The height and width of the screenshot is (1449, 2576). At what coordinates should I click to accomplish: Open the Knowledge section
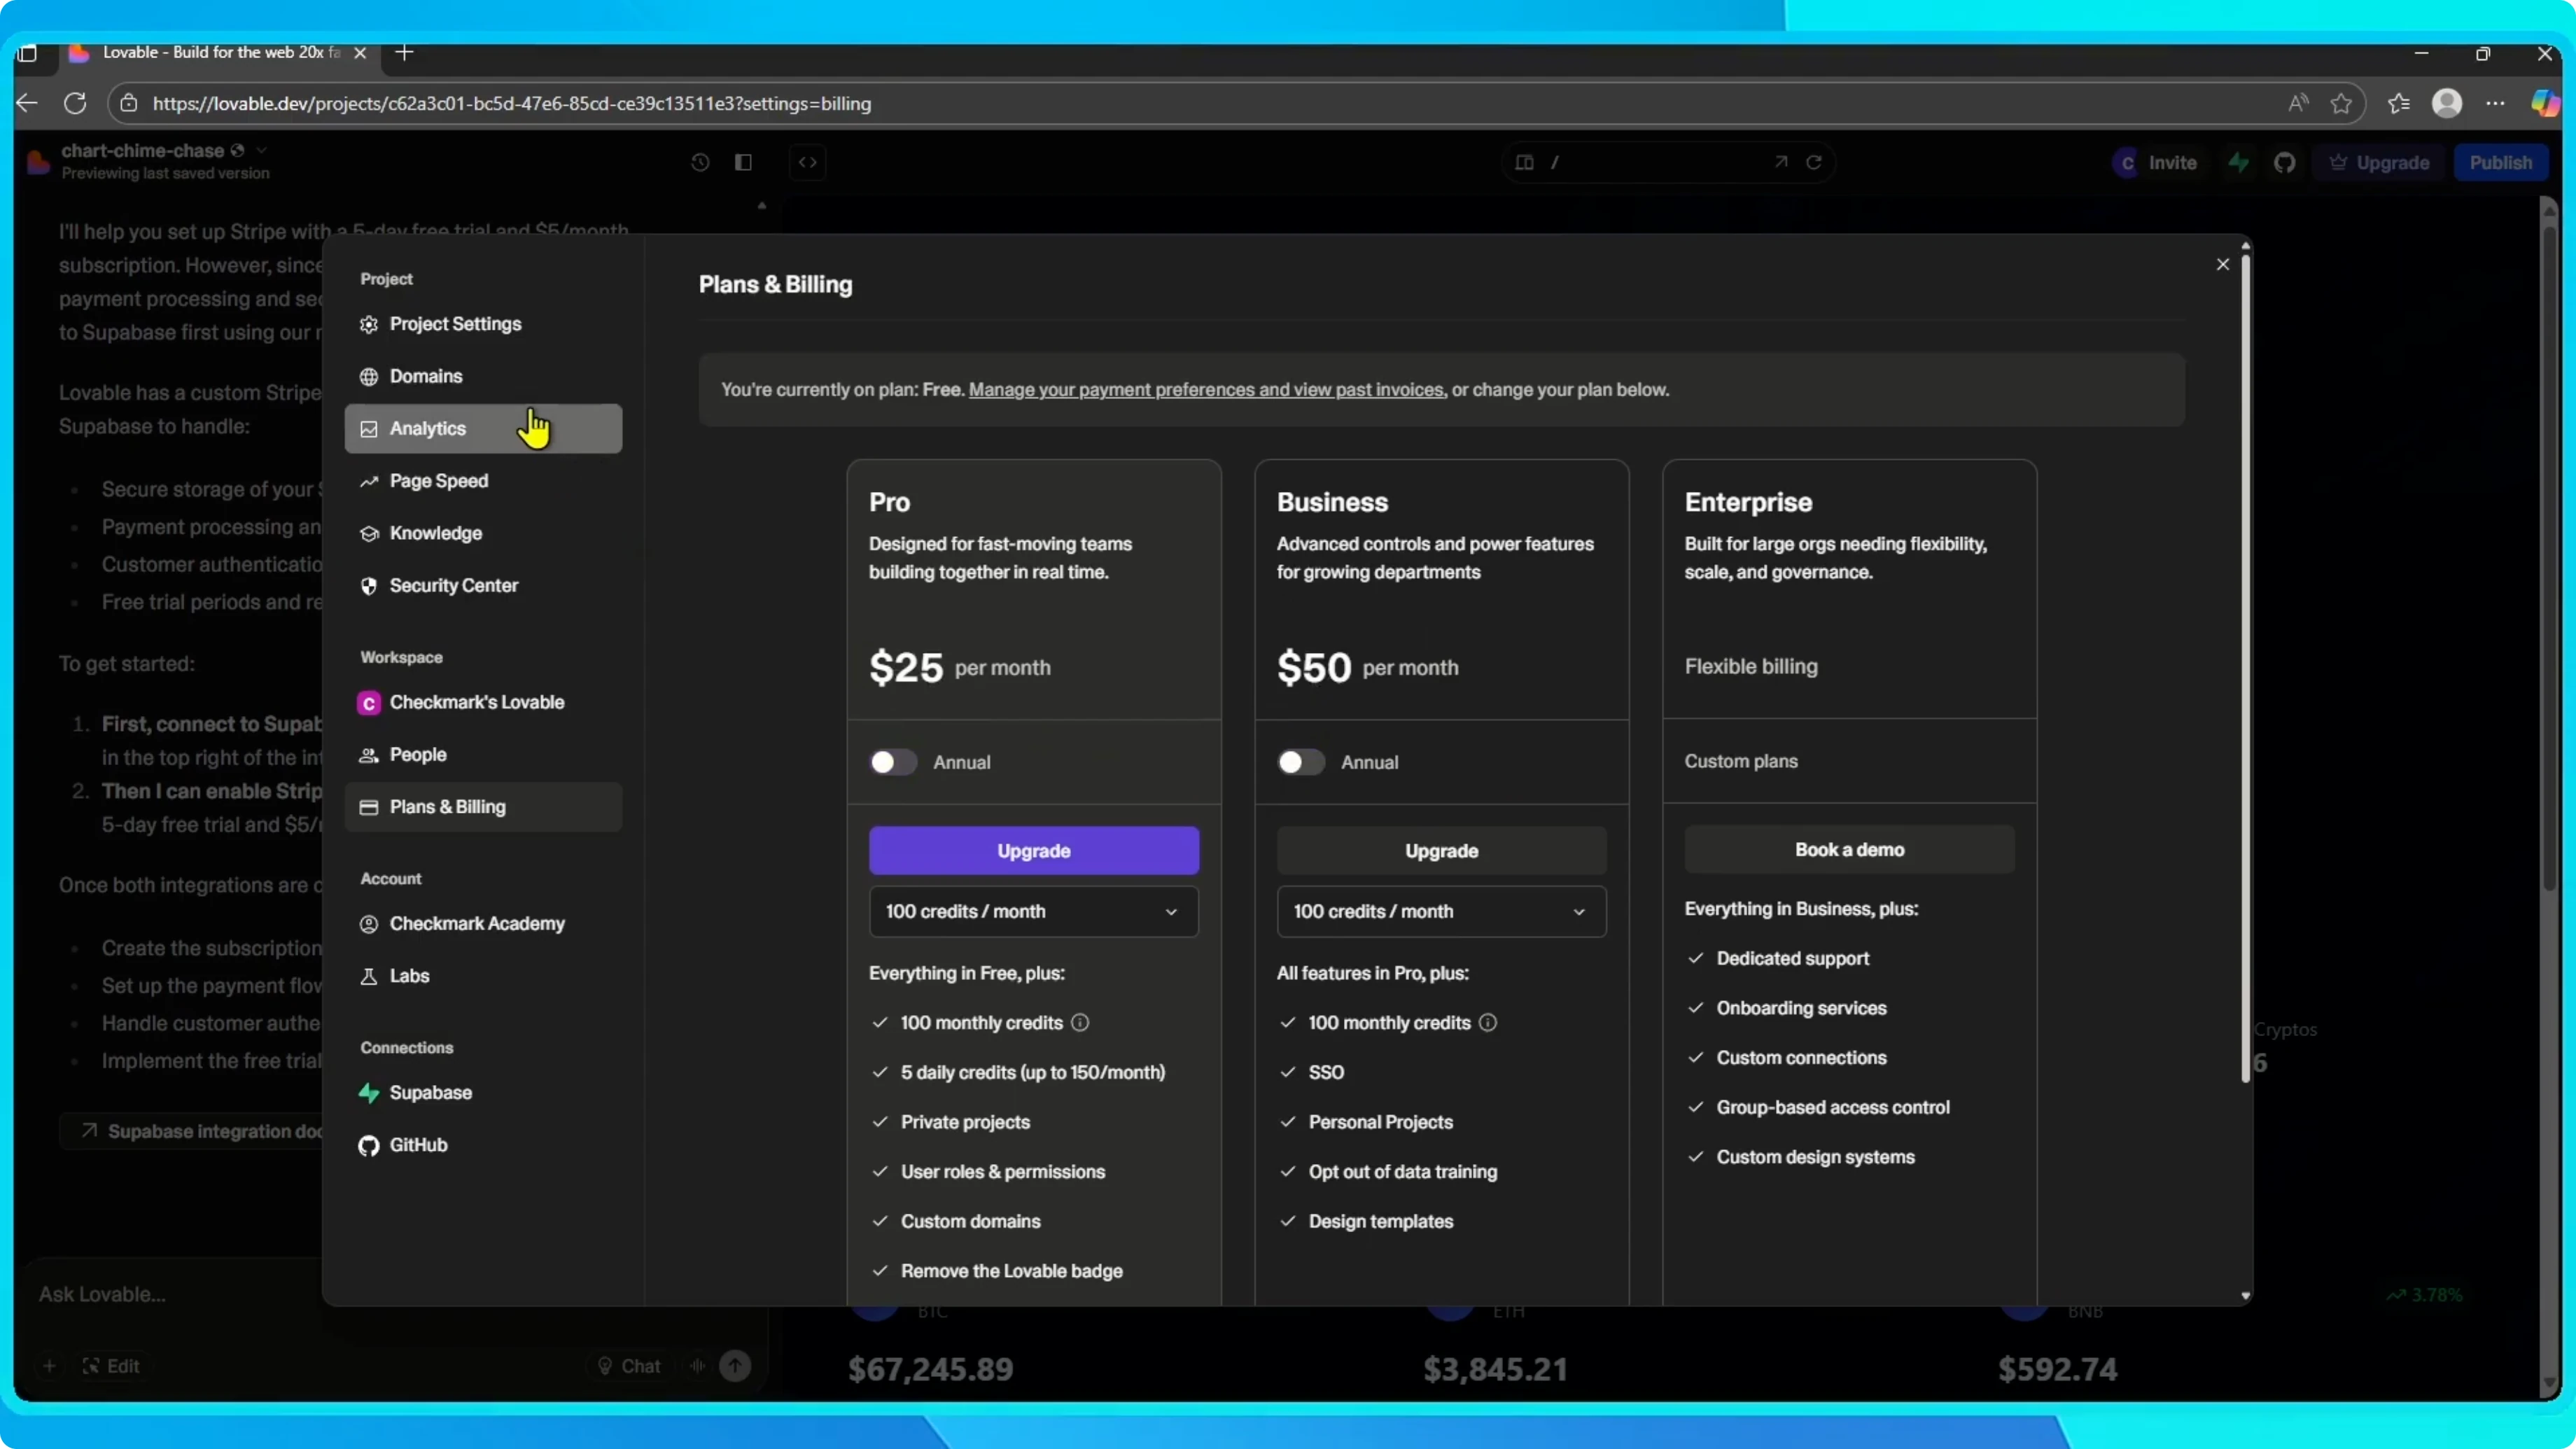483,533
